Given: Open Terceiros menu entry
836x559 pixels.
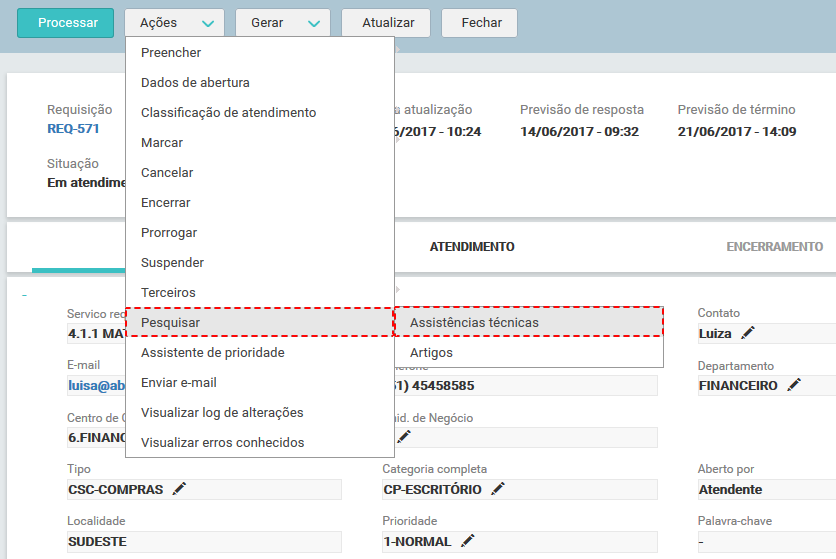Looking at the screenshot, I should pyautogui.click(x=260, y=292).
